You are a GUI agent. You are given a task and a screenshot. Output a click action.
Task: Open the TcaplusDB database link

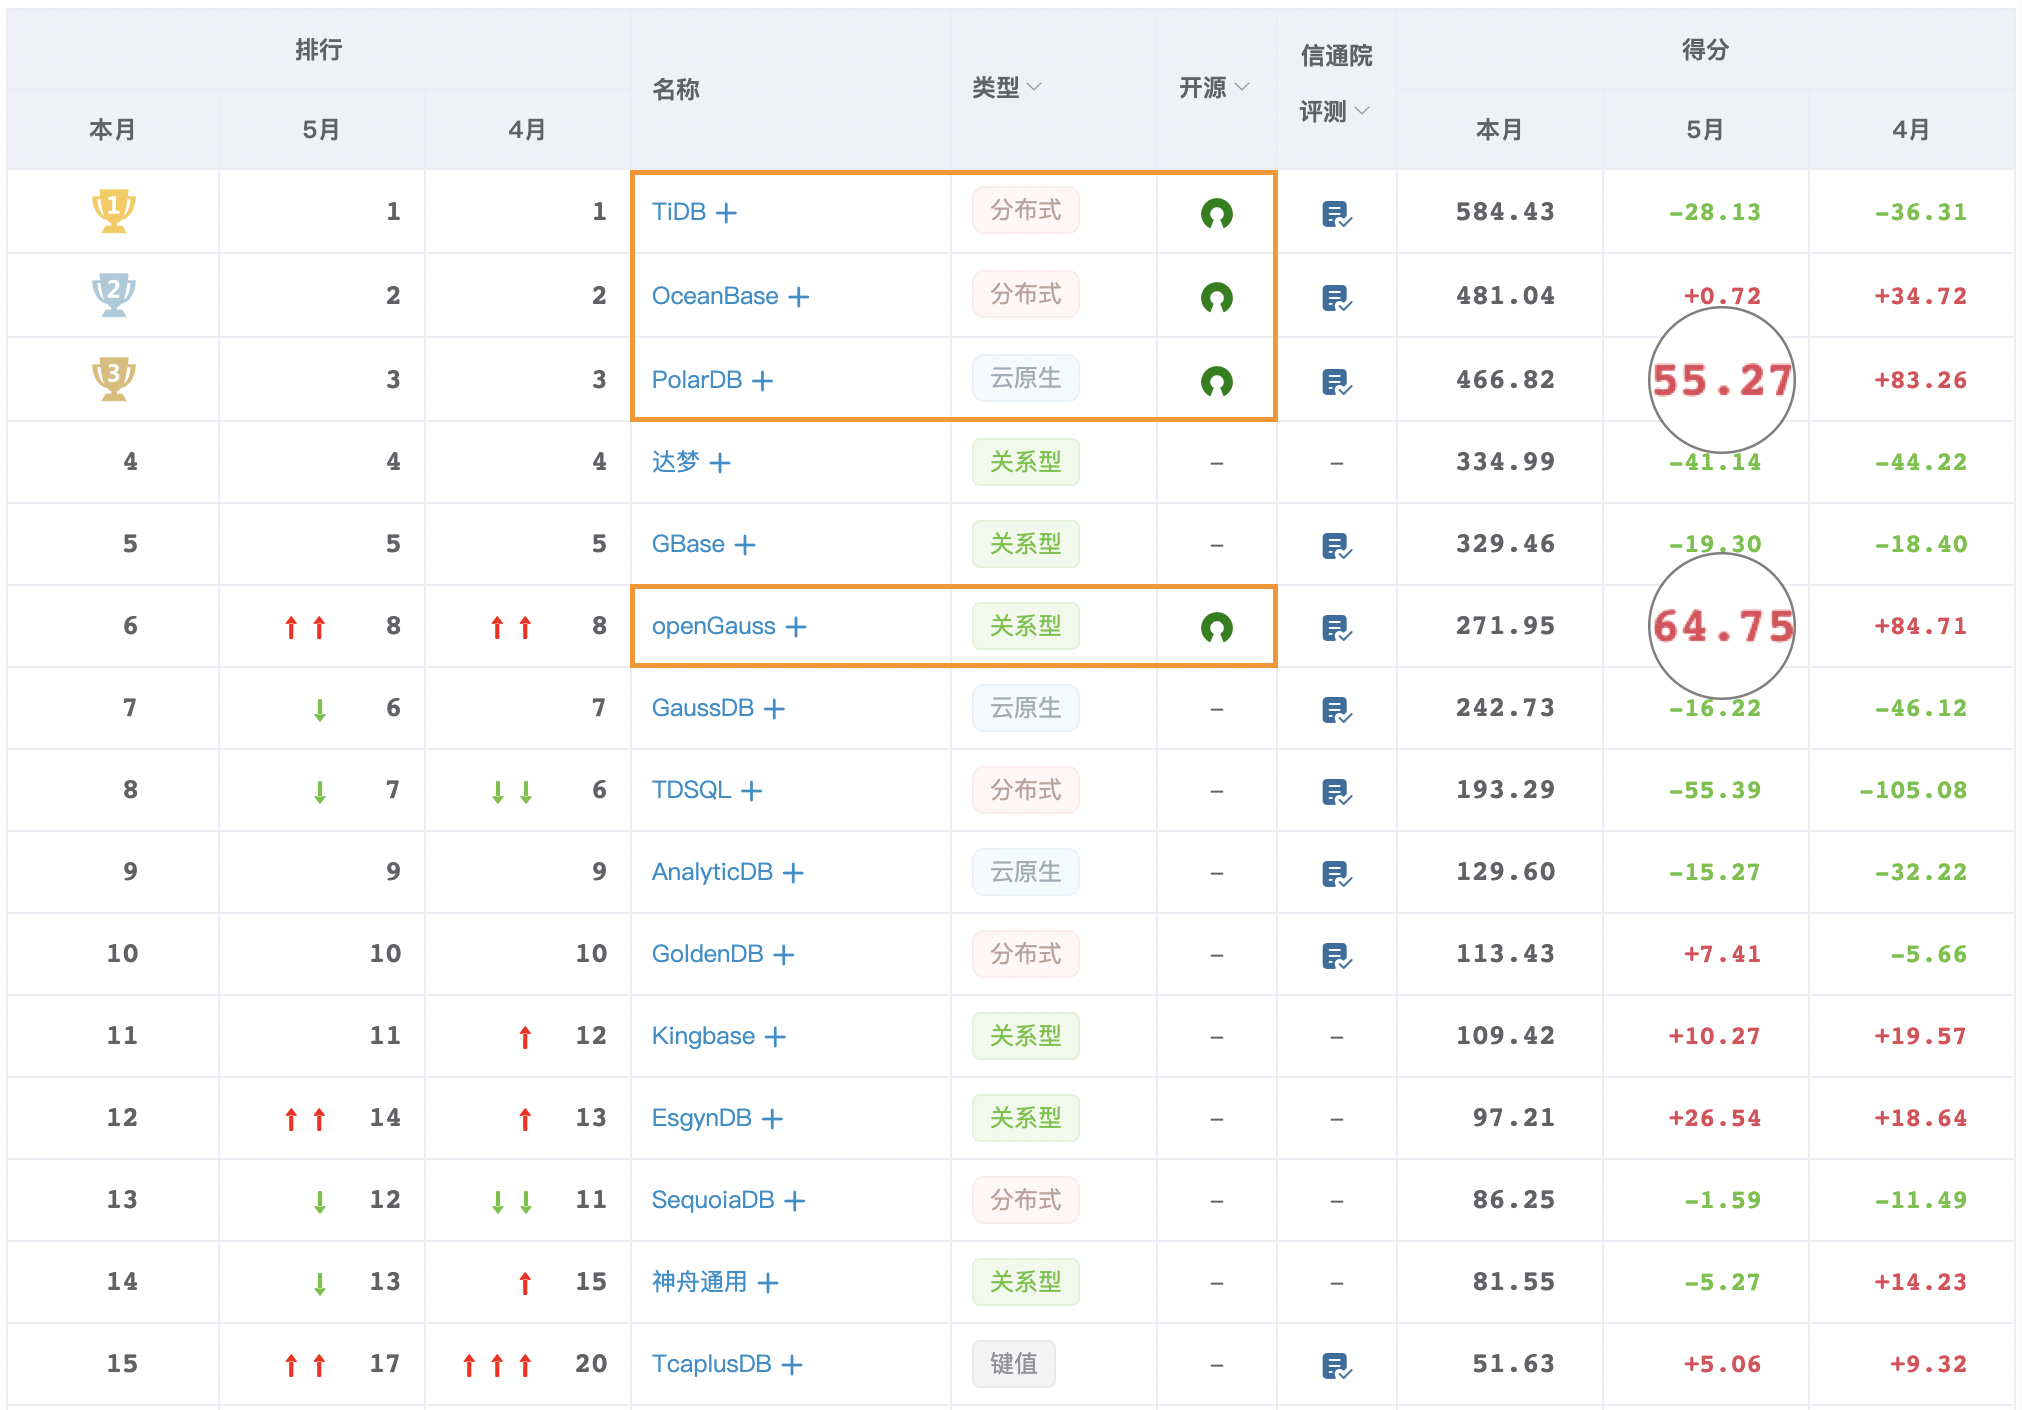point(712,1364)
